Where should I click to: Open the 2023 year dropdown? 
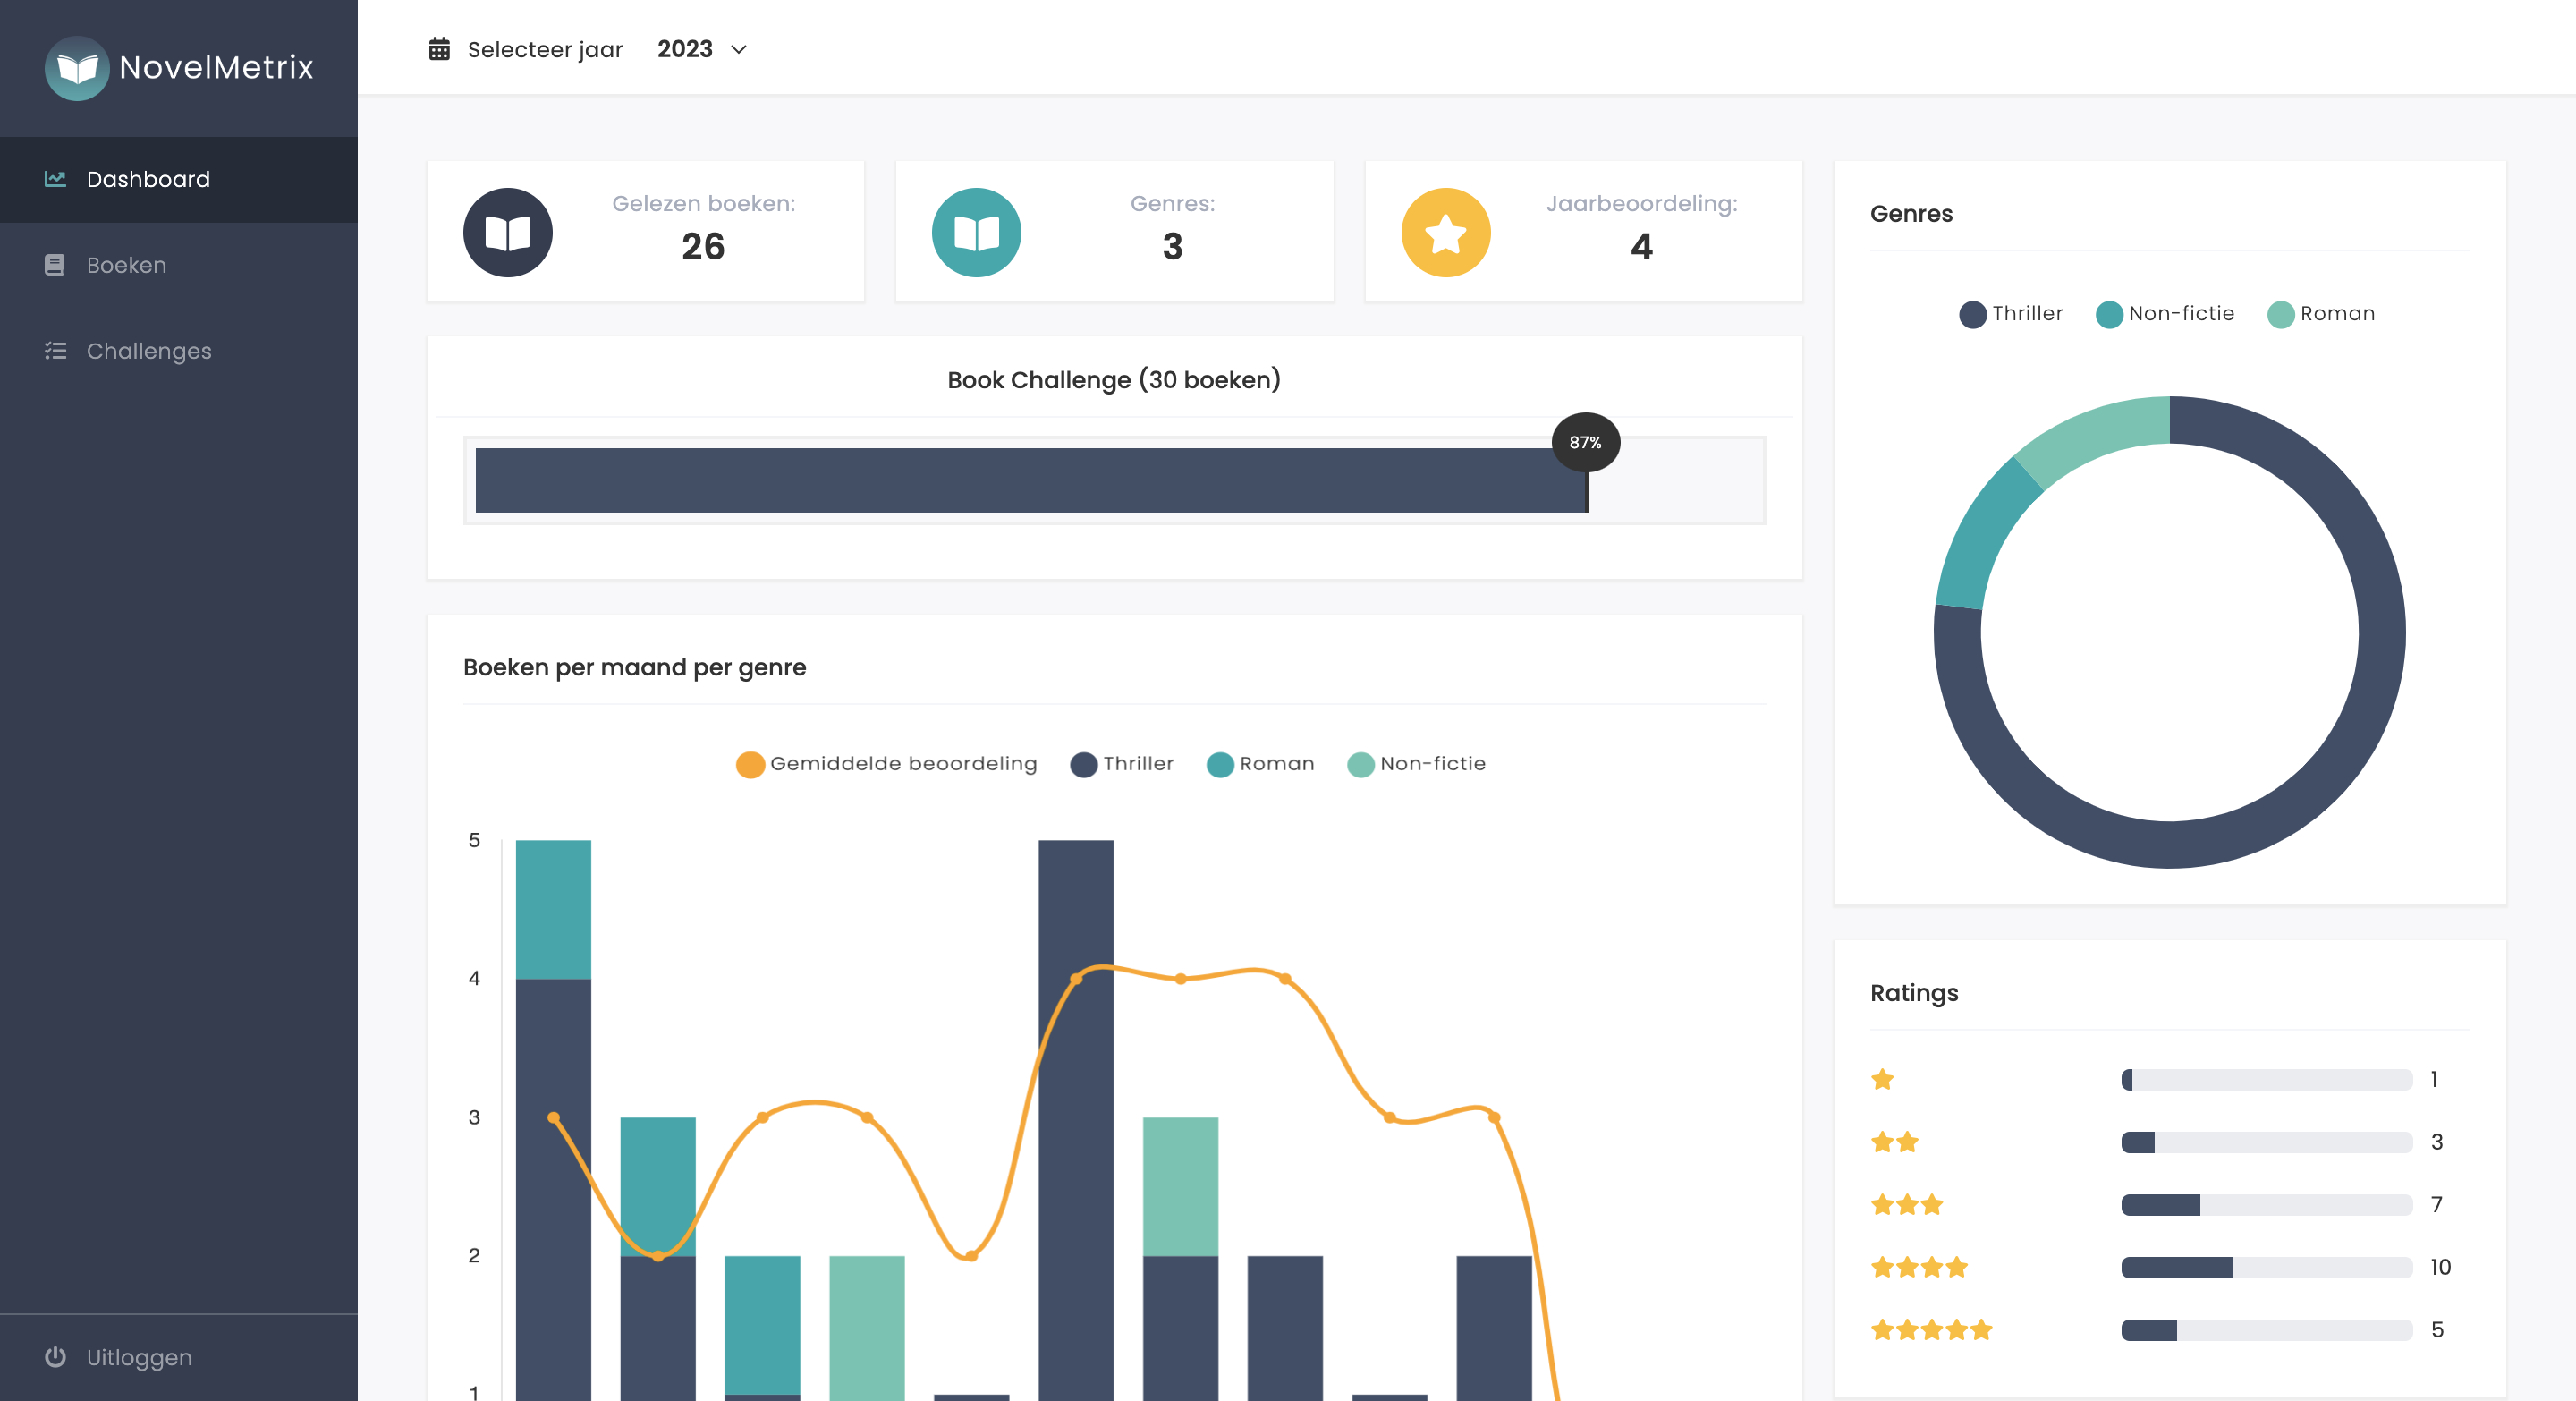(x=702, y=49)
